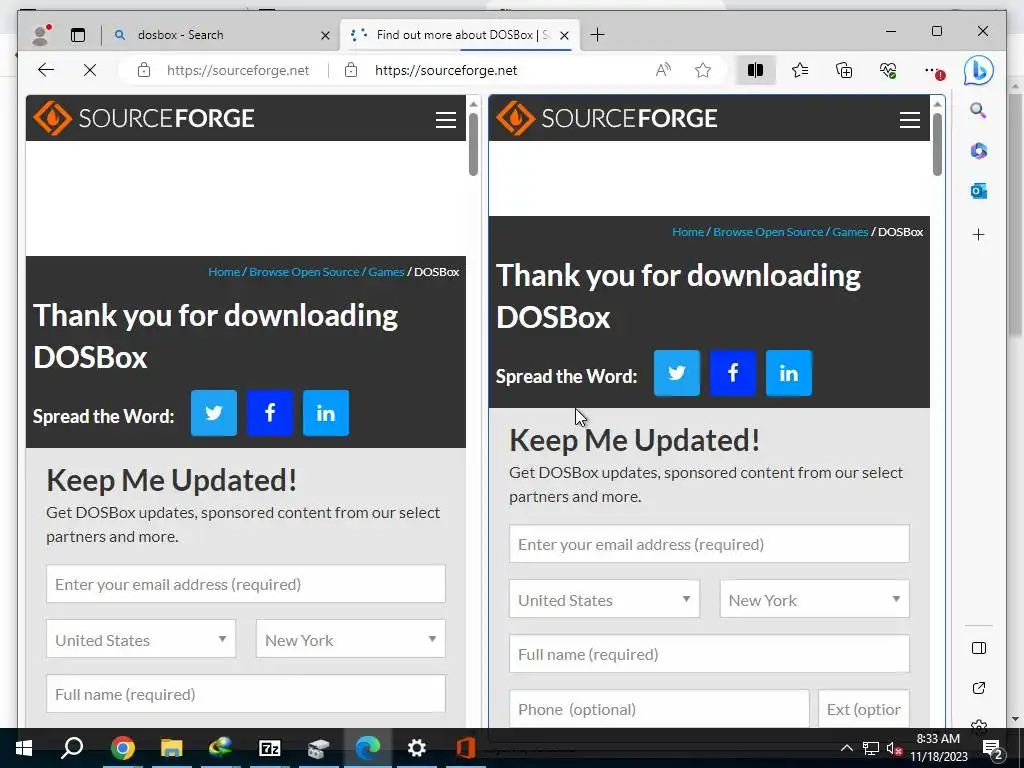Click right pane vertical scrollbar thumb

click(937, 144)
